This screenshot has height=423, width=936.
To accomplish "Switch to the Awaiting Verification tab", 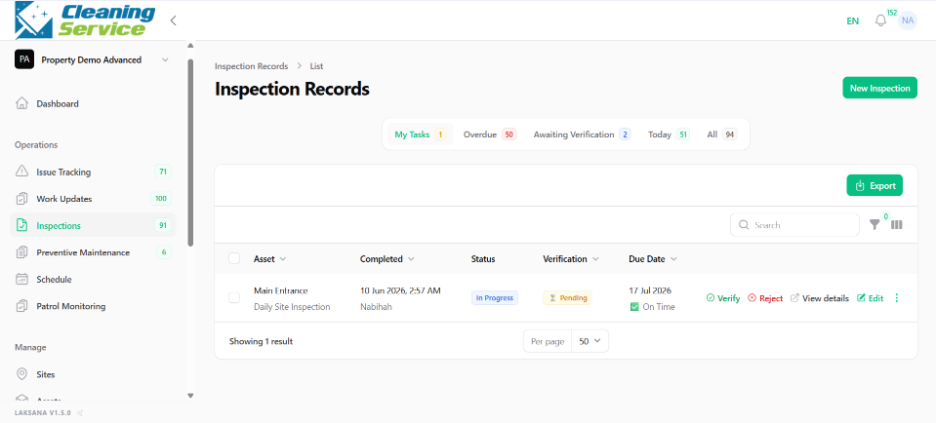I will pyautogui.click(x=581, y=135).
